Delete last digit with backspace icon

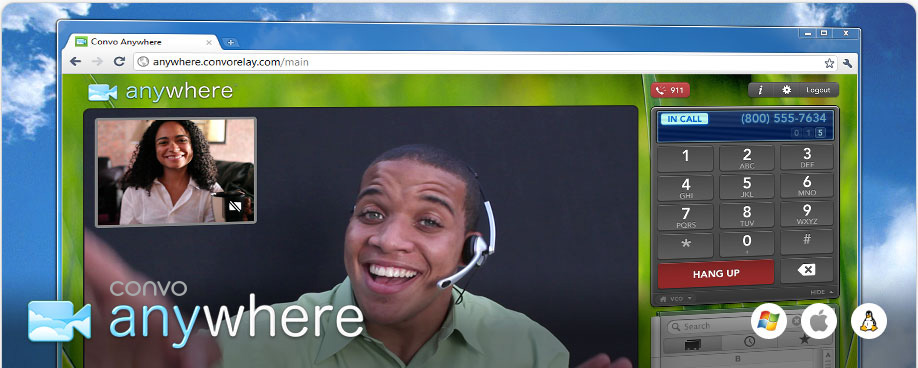click(807, 270)
